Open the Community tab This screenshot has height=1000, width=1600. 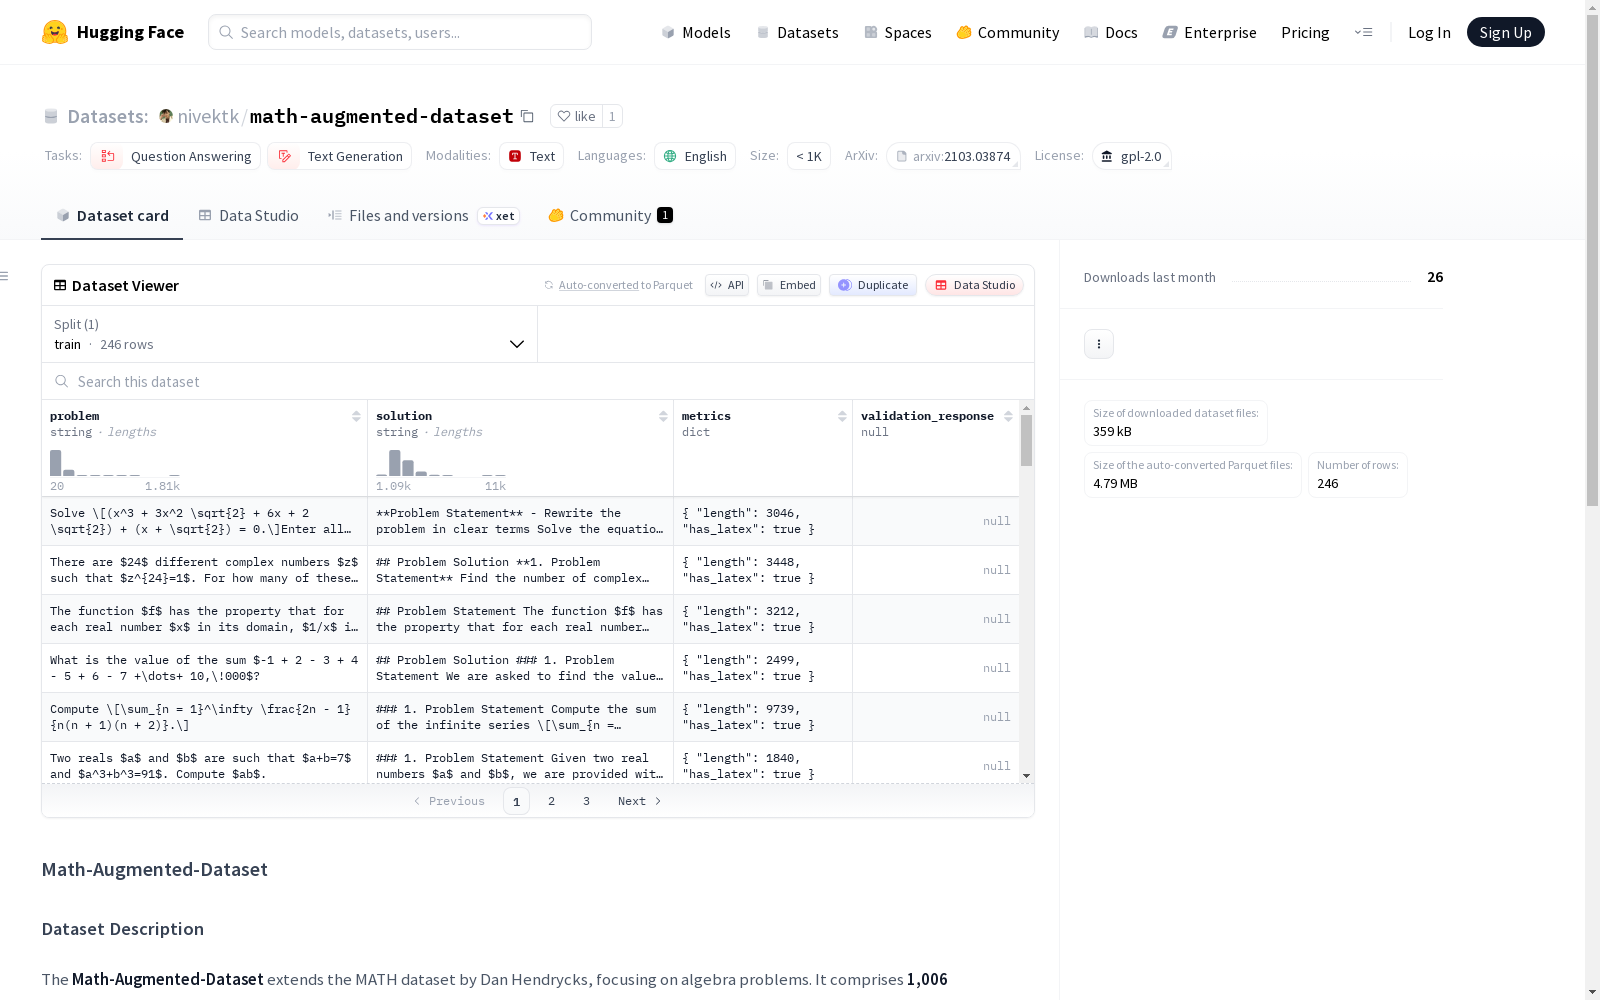click(610, 216)
